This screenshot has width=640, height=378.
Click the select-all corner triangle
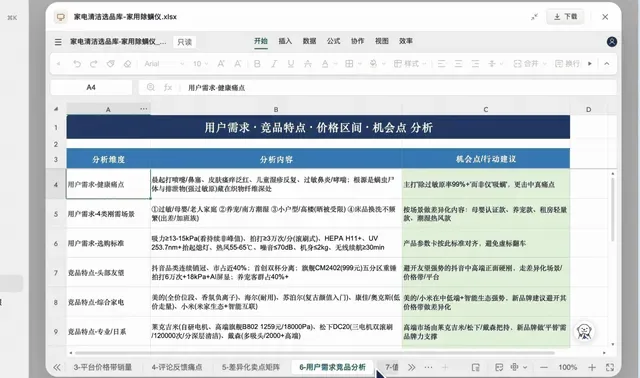(56, 109)
